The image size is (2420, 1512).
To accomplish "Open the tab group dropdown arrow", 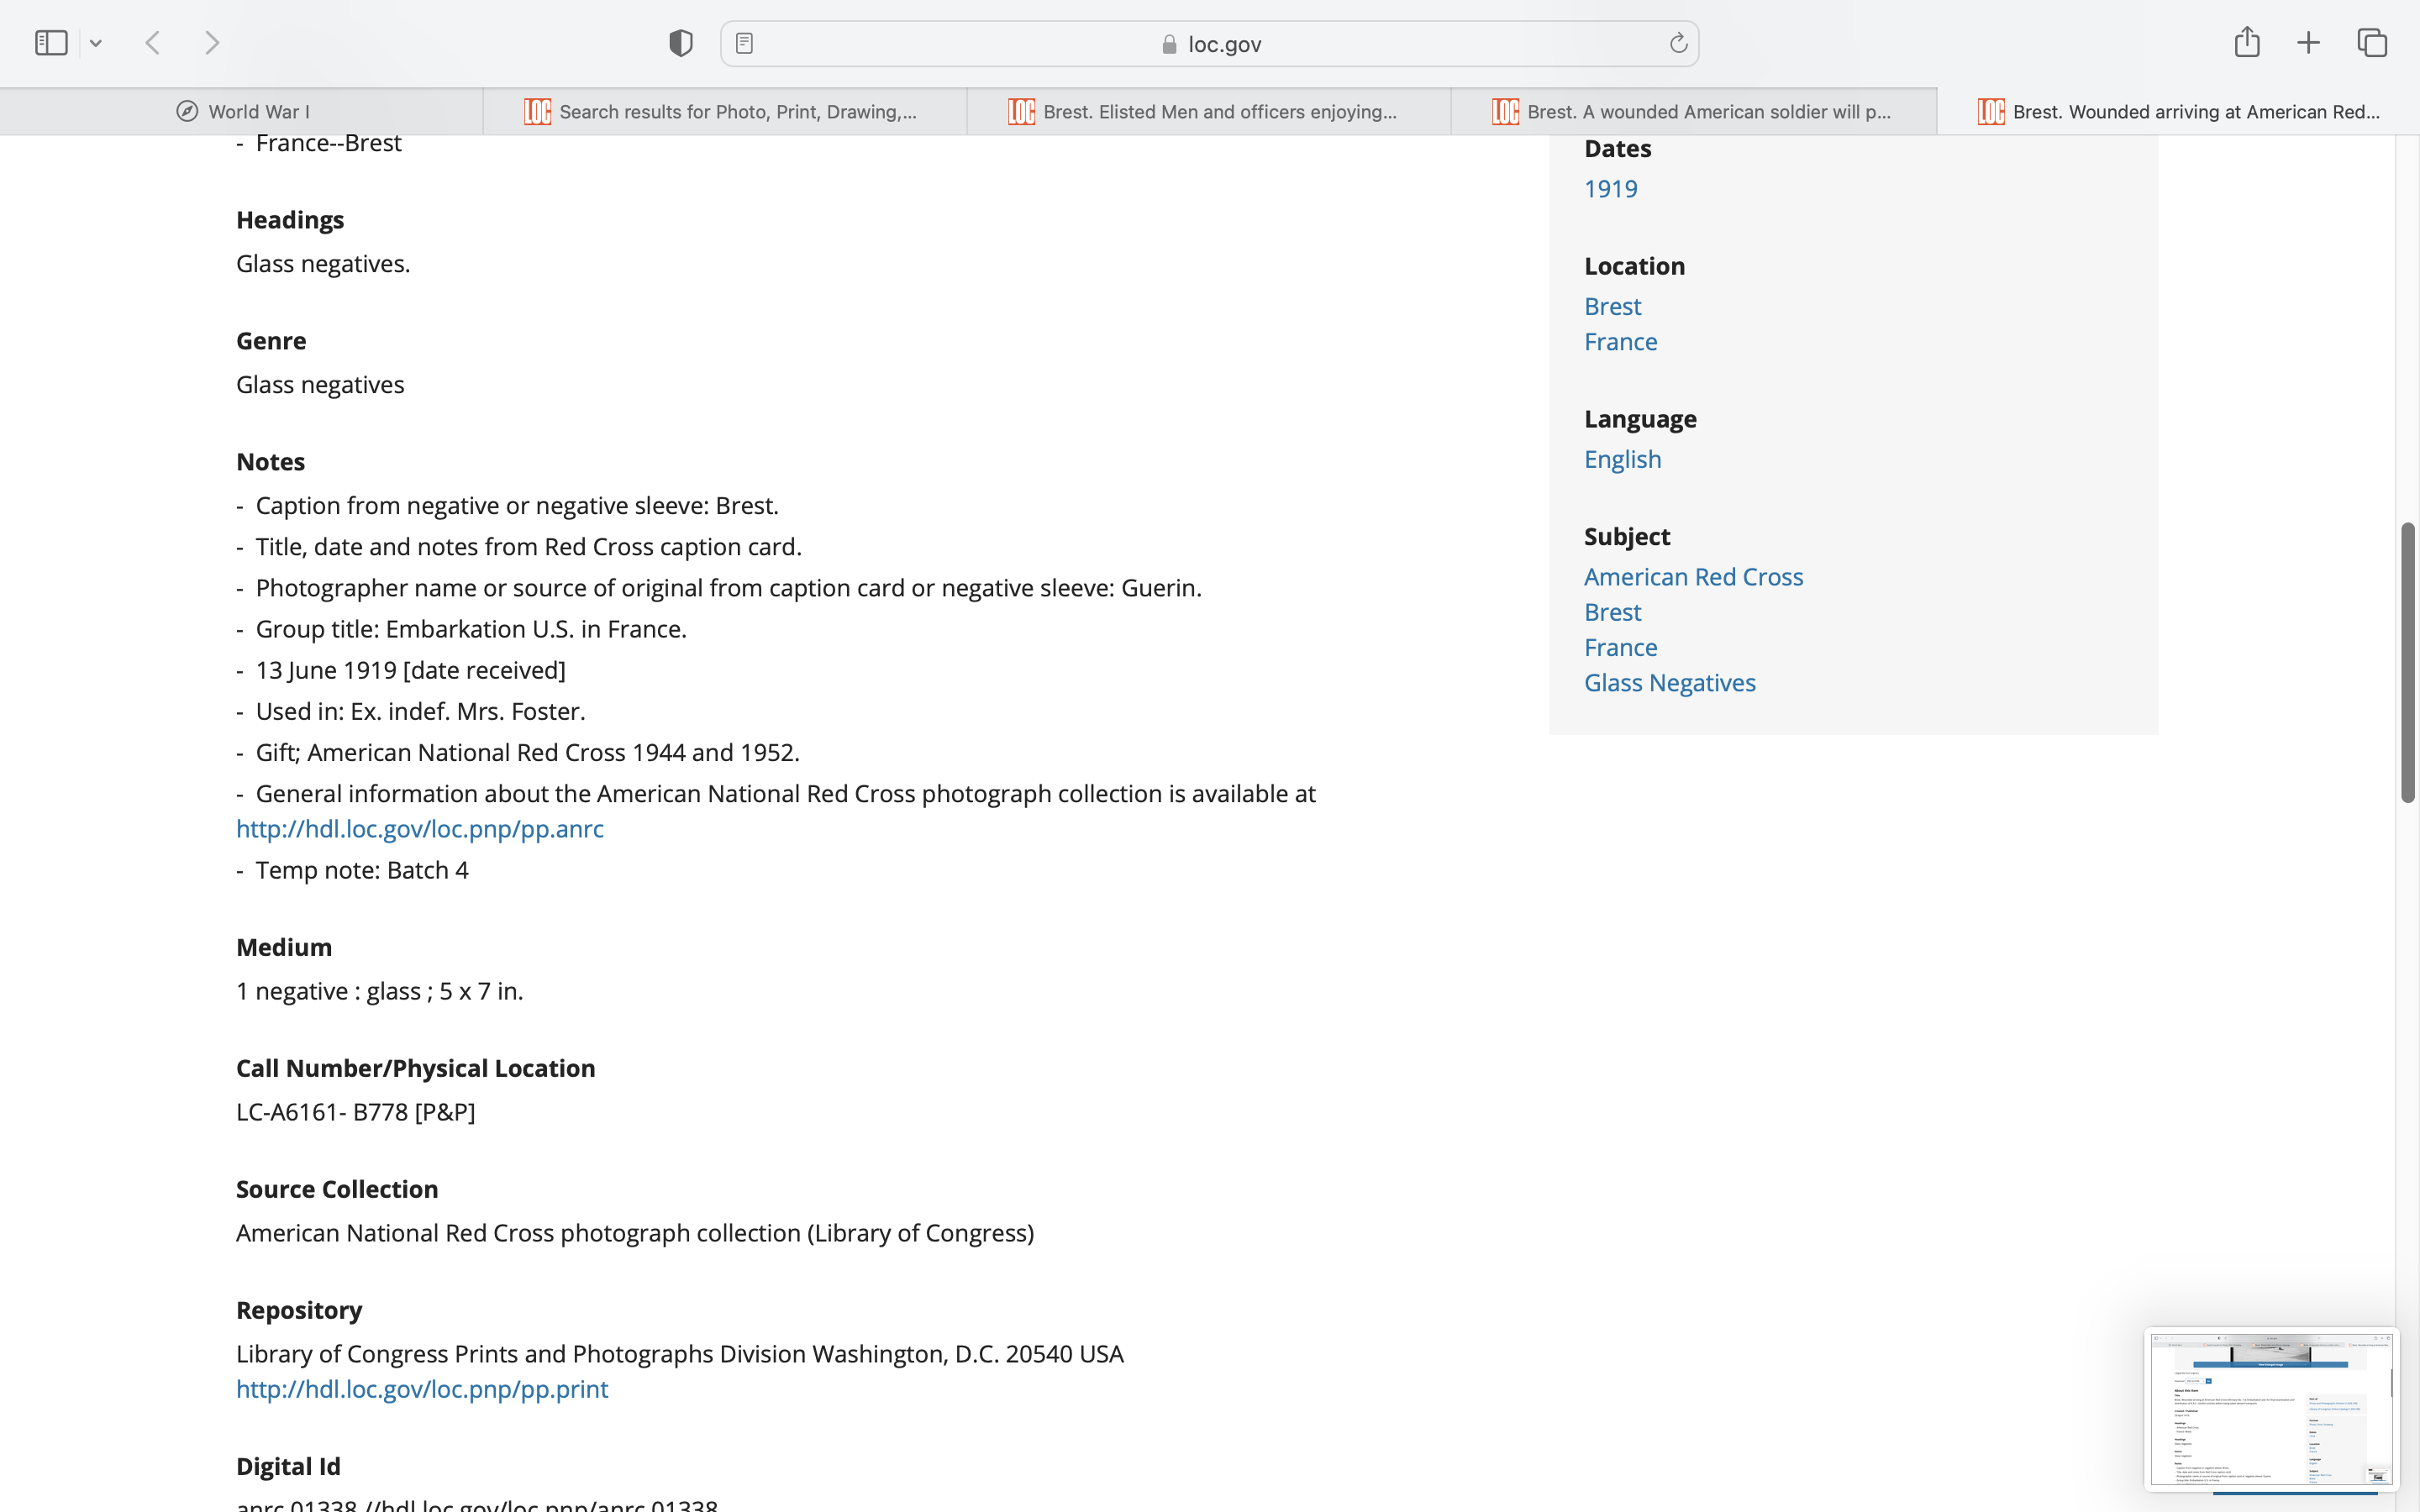I will tap(96, 43).
